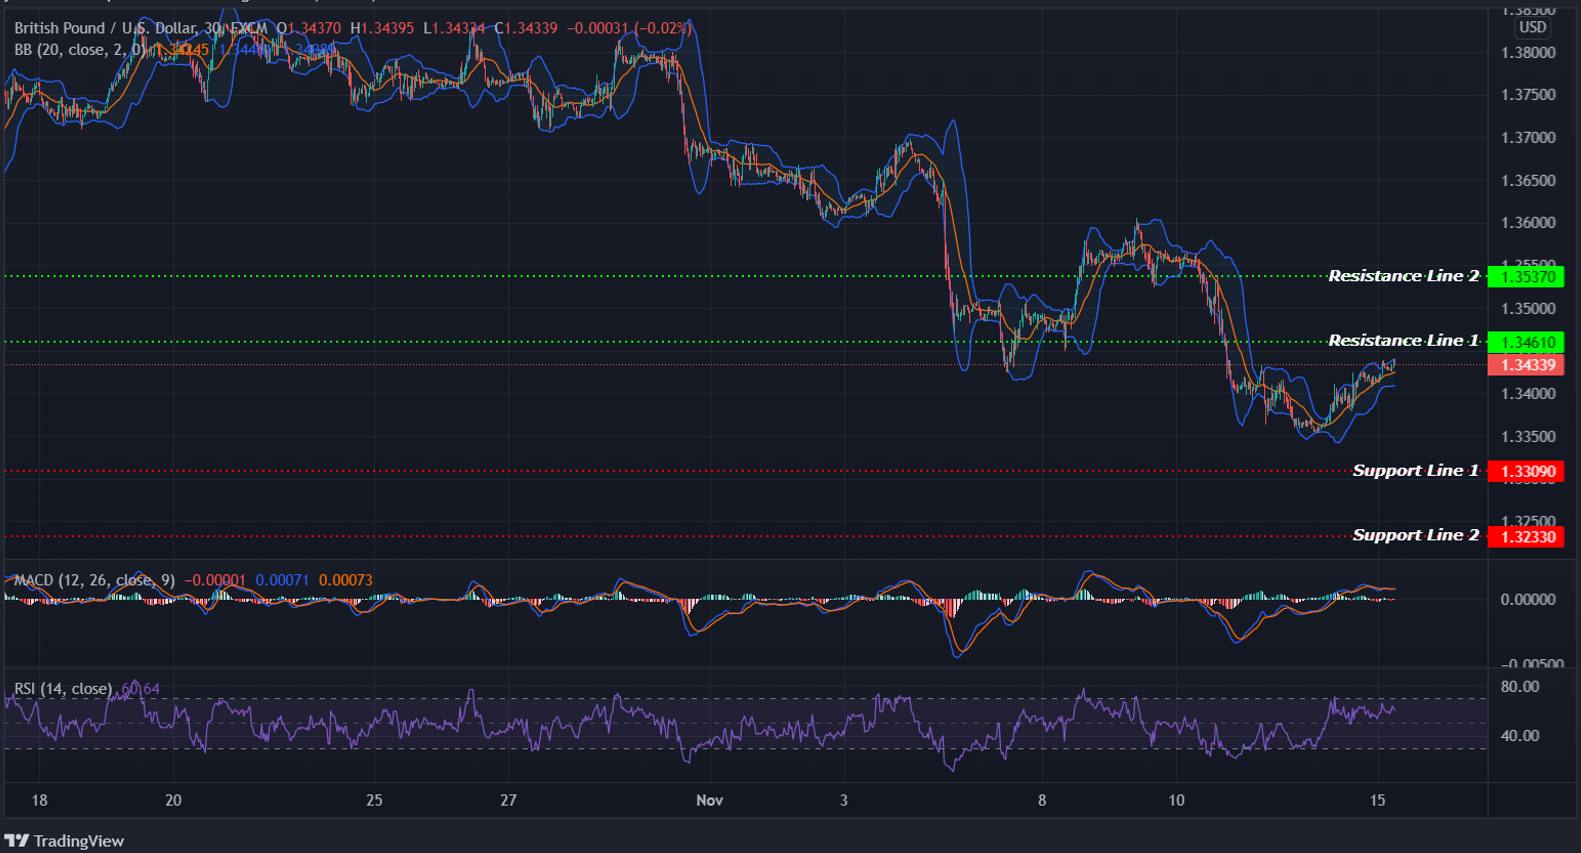The width and height of the screenshot is (1581, 853).
Task: Click the 1.36500 price axis label
Action: 1528,181
